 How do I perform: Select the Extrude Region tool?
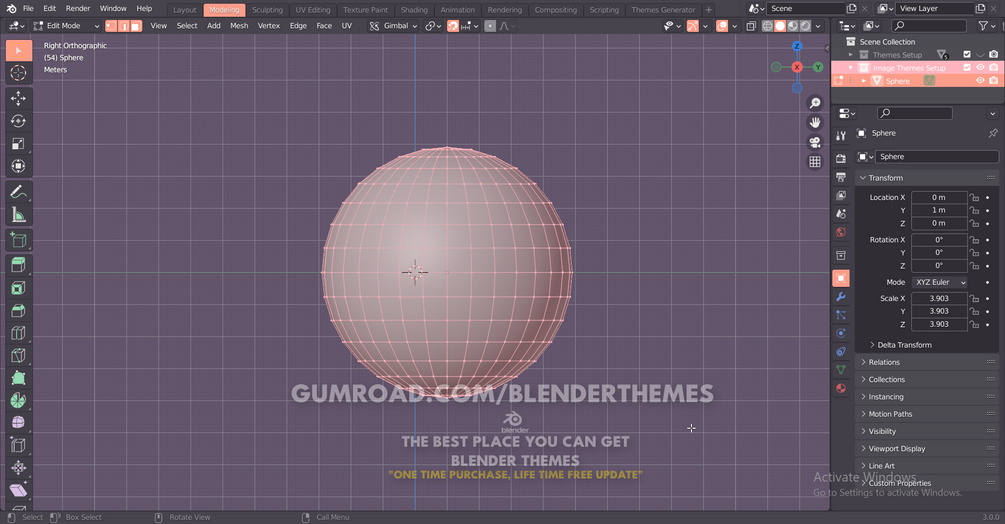(19, 265)
